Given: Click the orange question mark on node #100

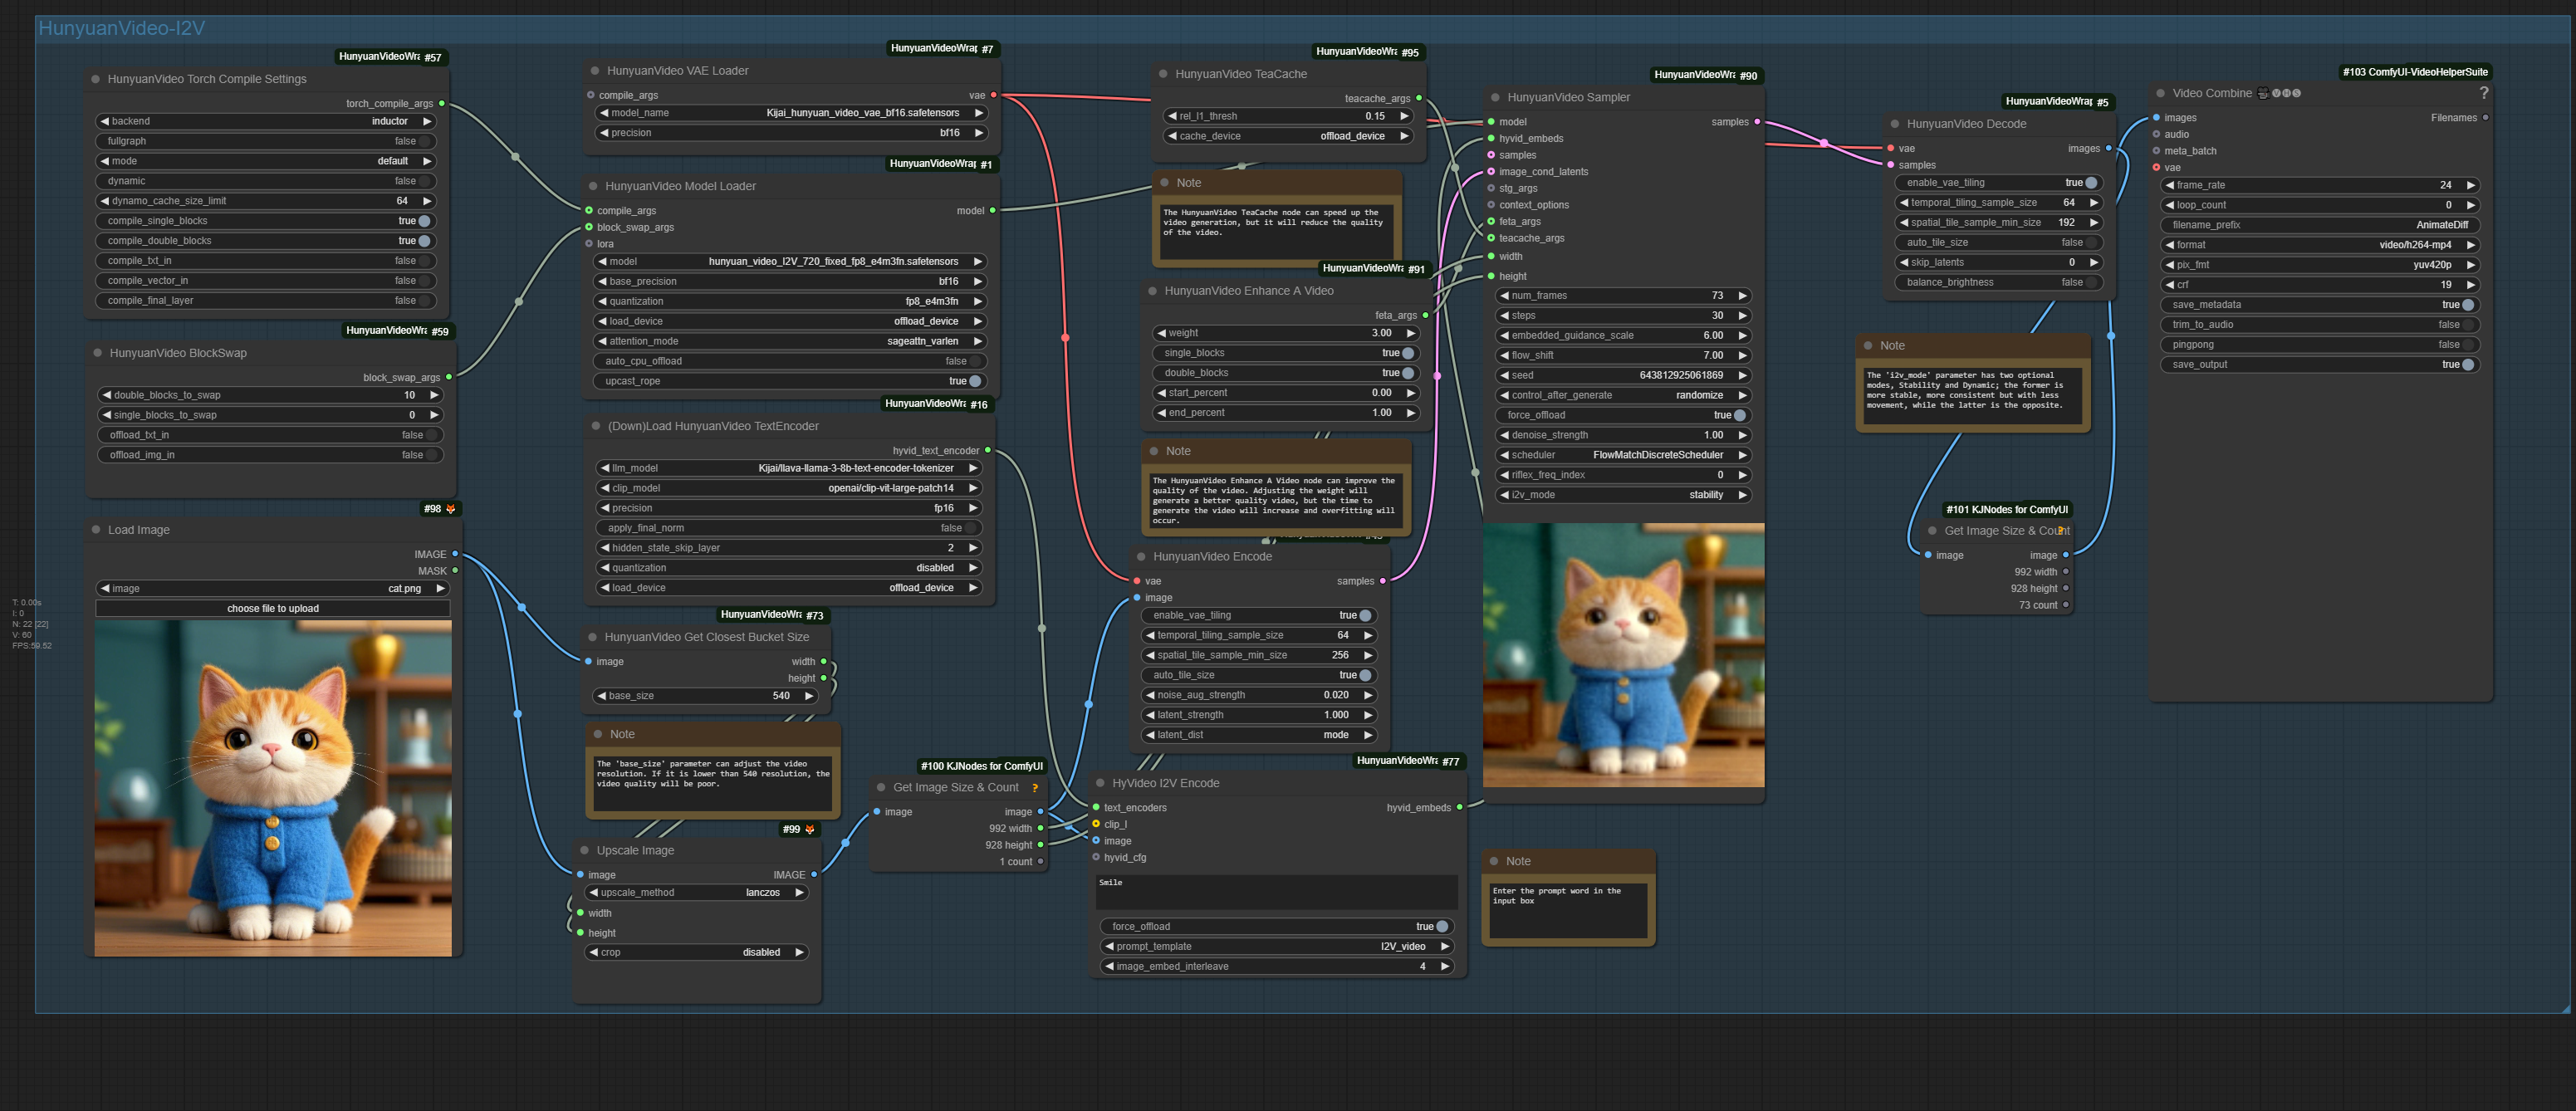Looking at the screenshot, I should [1035, 788].
